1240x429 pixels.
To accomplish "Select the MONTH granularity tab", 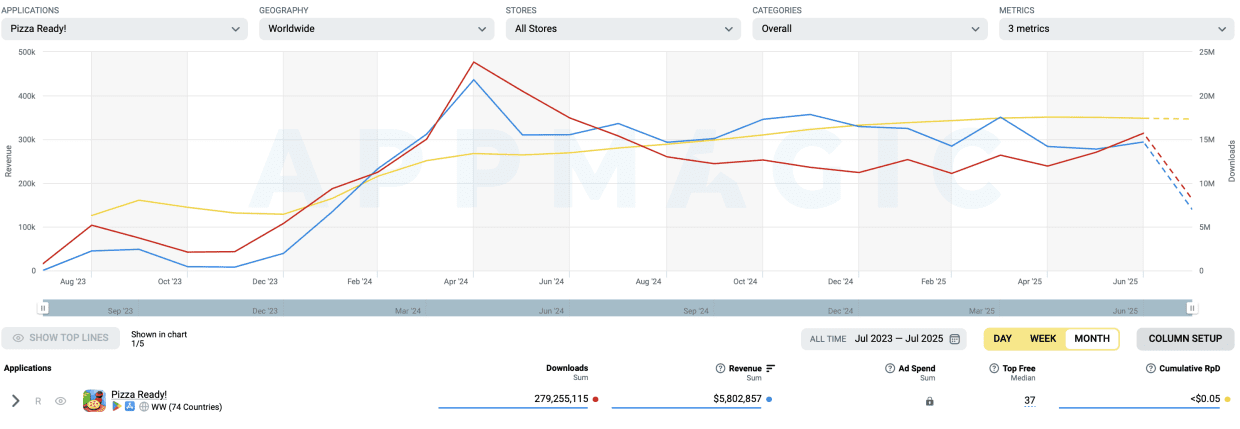I will click(1091, 339).
